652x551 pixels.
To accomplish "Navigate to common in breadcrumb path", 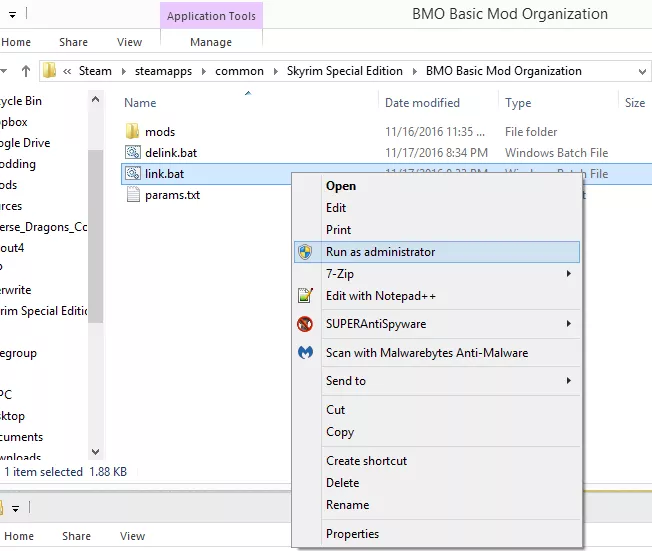I will (240, 71).
